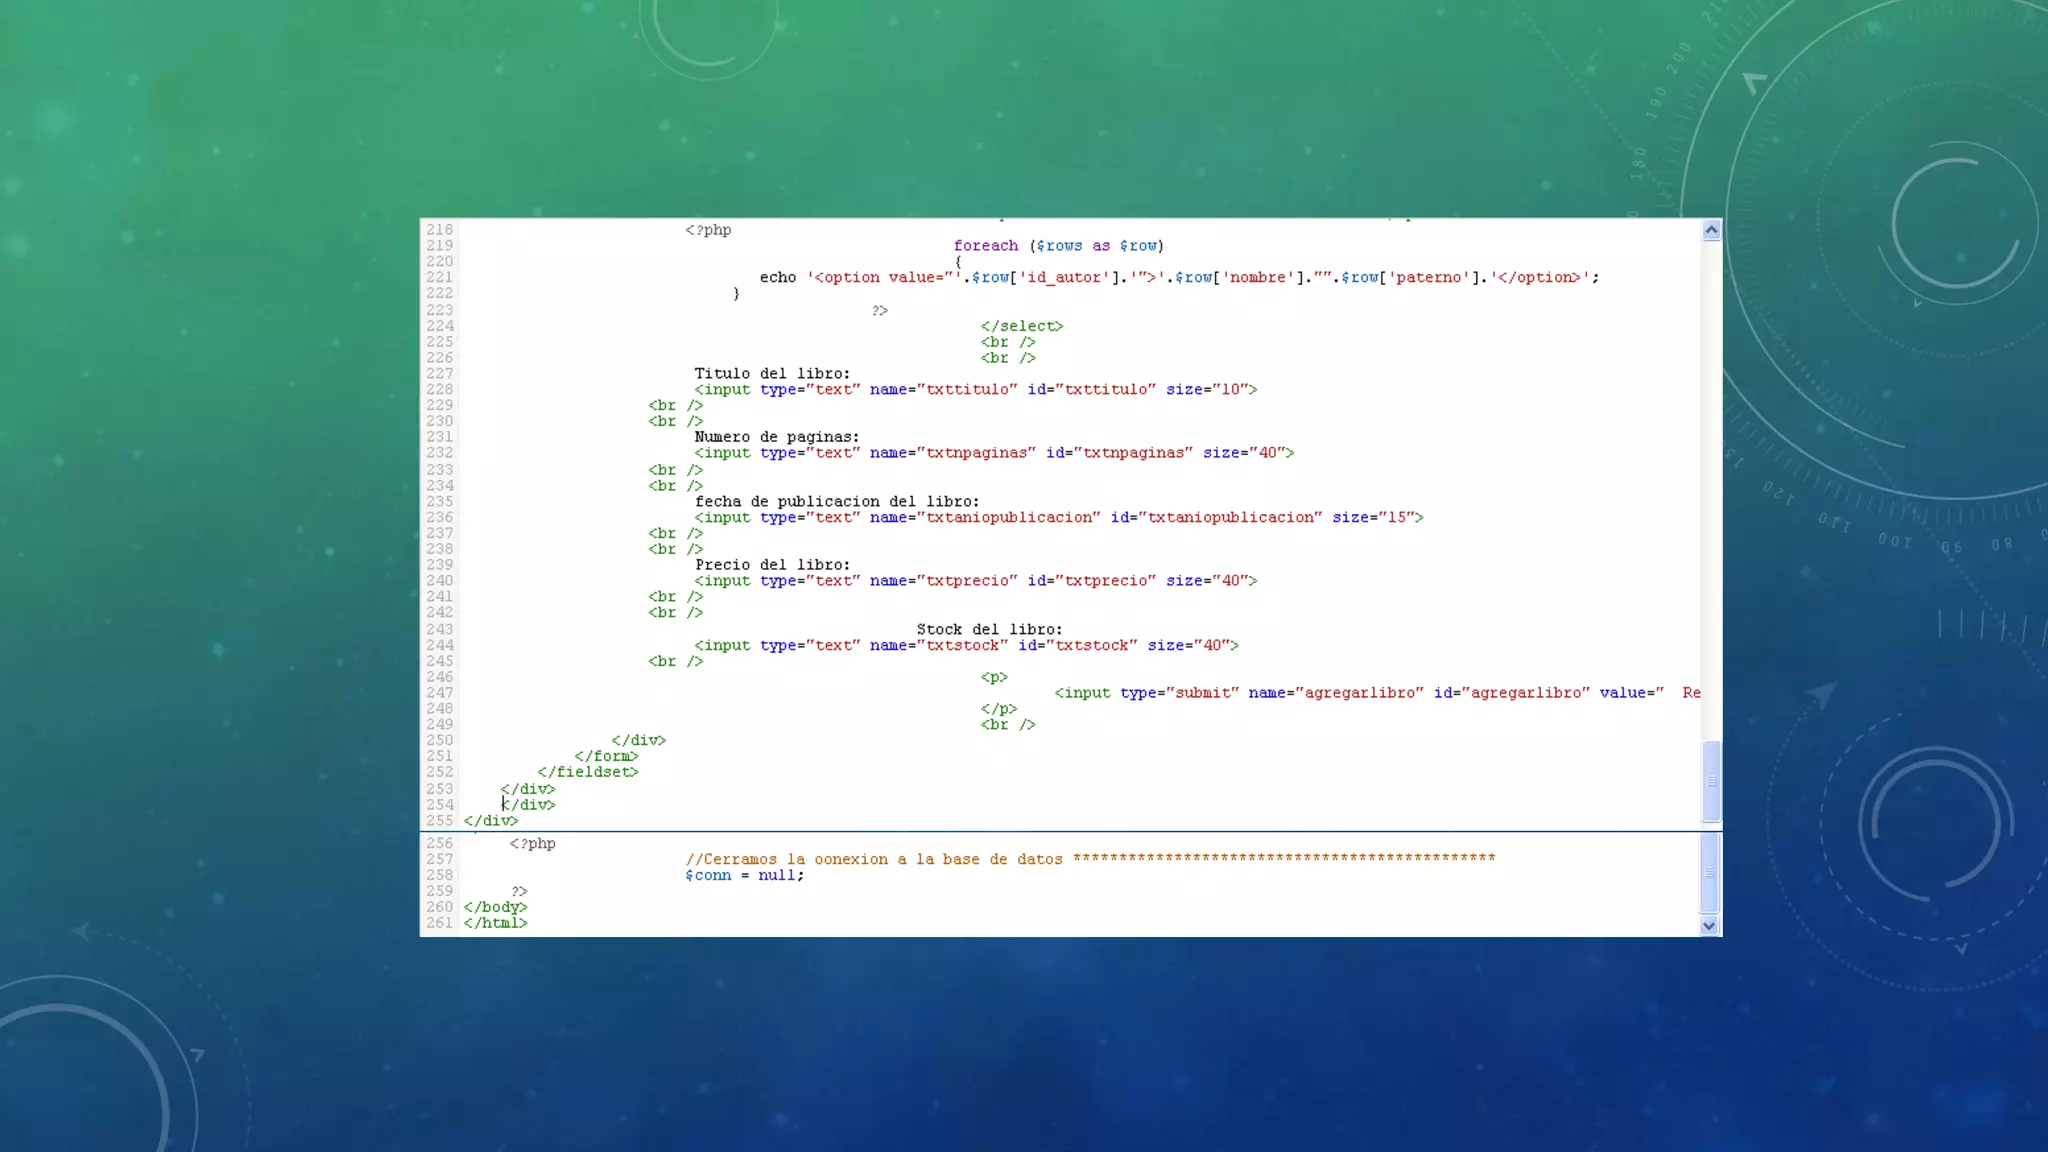This screenshot has width=2048, height=1152.
Task: Click the upper pane scrollbar thumb
Action: 1711,780
